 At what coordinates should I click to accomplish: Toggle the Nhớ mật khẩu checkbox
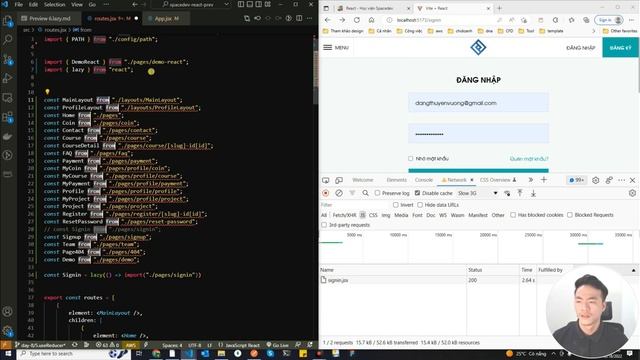pos(411,158)
